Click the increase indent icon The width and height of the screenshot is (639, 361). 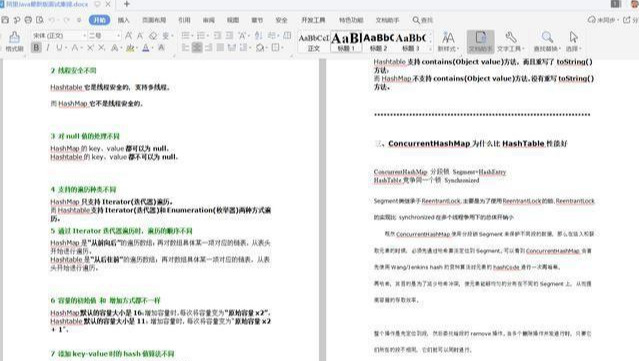click(229, 36)
